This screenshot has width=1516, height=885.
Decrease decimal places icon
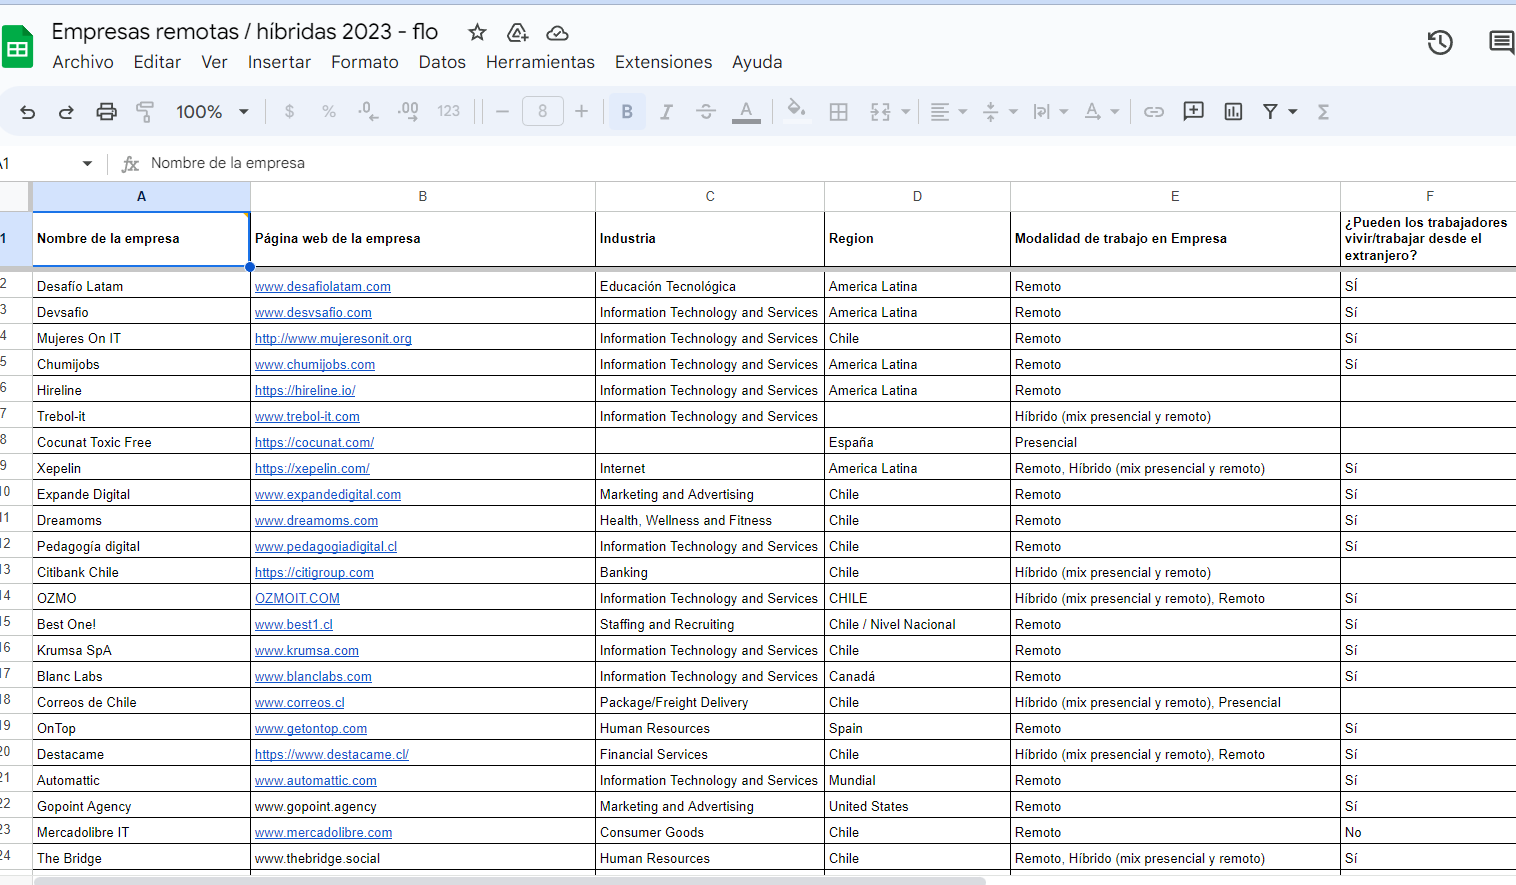368,112
